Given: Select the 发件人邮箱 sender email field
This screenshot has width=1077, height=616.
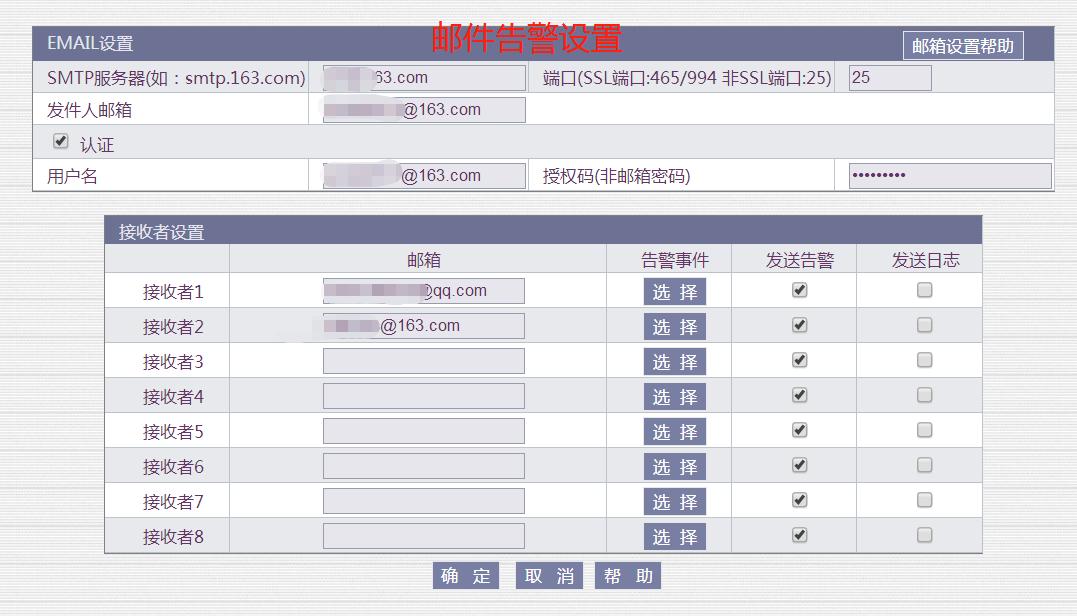Looking at the screenshot, I should coord(422,109).
